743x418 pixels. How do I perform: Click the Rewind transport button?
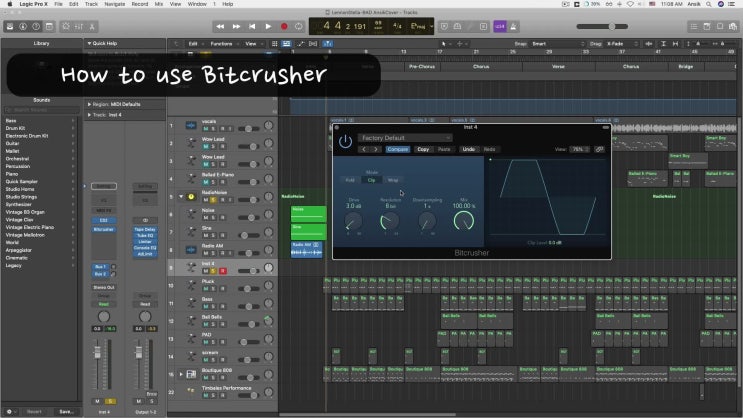tap(220, 27)
